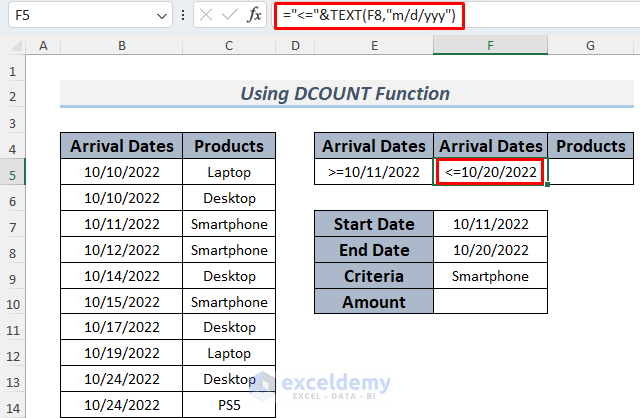Select the 10/12/2022 date cell
Viewport: 640px width, 418px height.
[122, 250]
